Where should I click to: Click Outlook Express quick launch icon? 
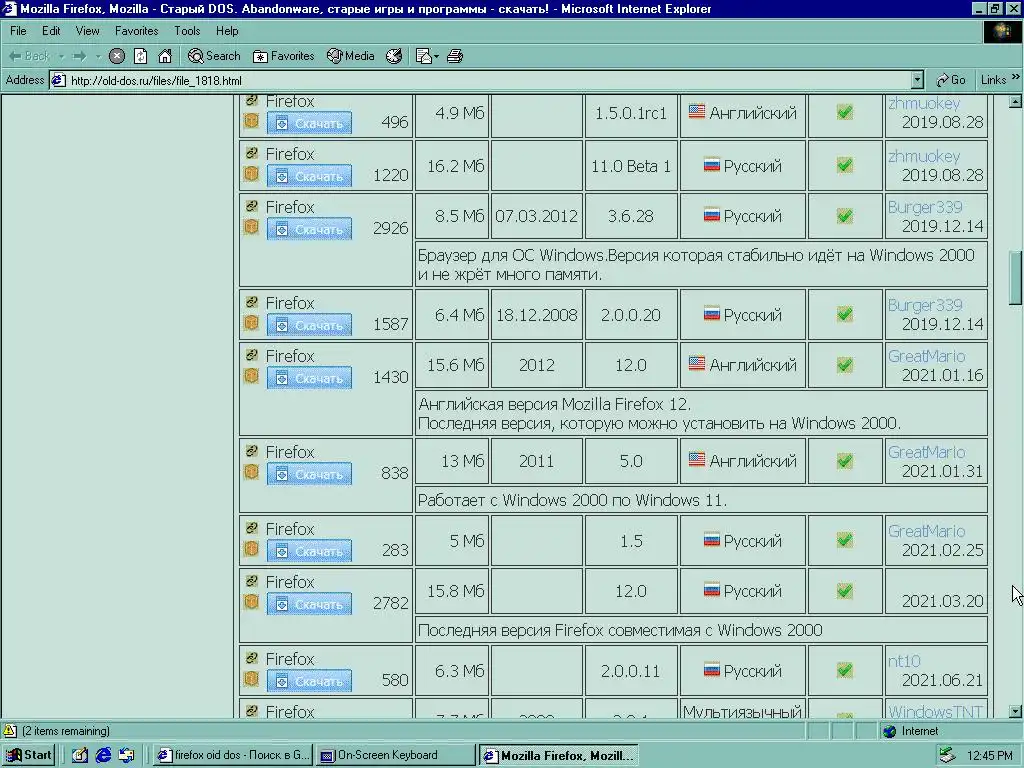coord(127,755)
